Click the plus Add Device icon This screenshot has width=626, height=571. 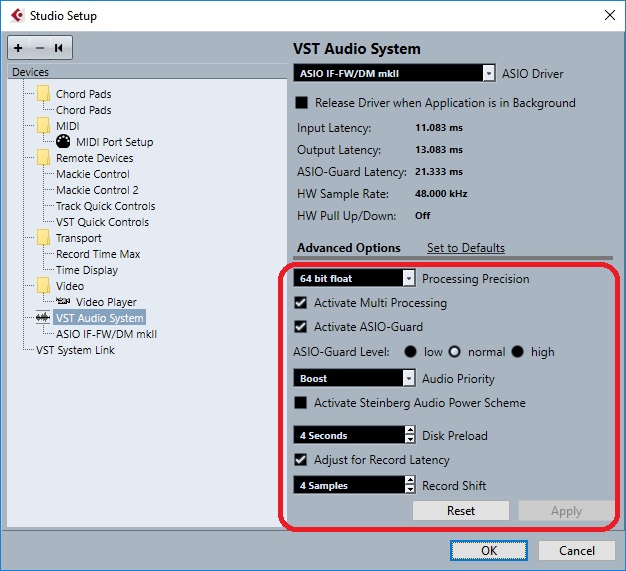[18, 48]
